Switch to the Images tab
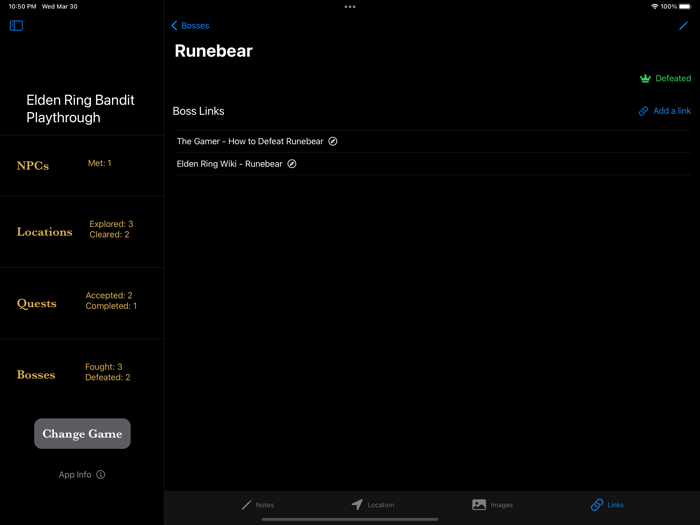 (492, 505)
